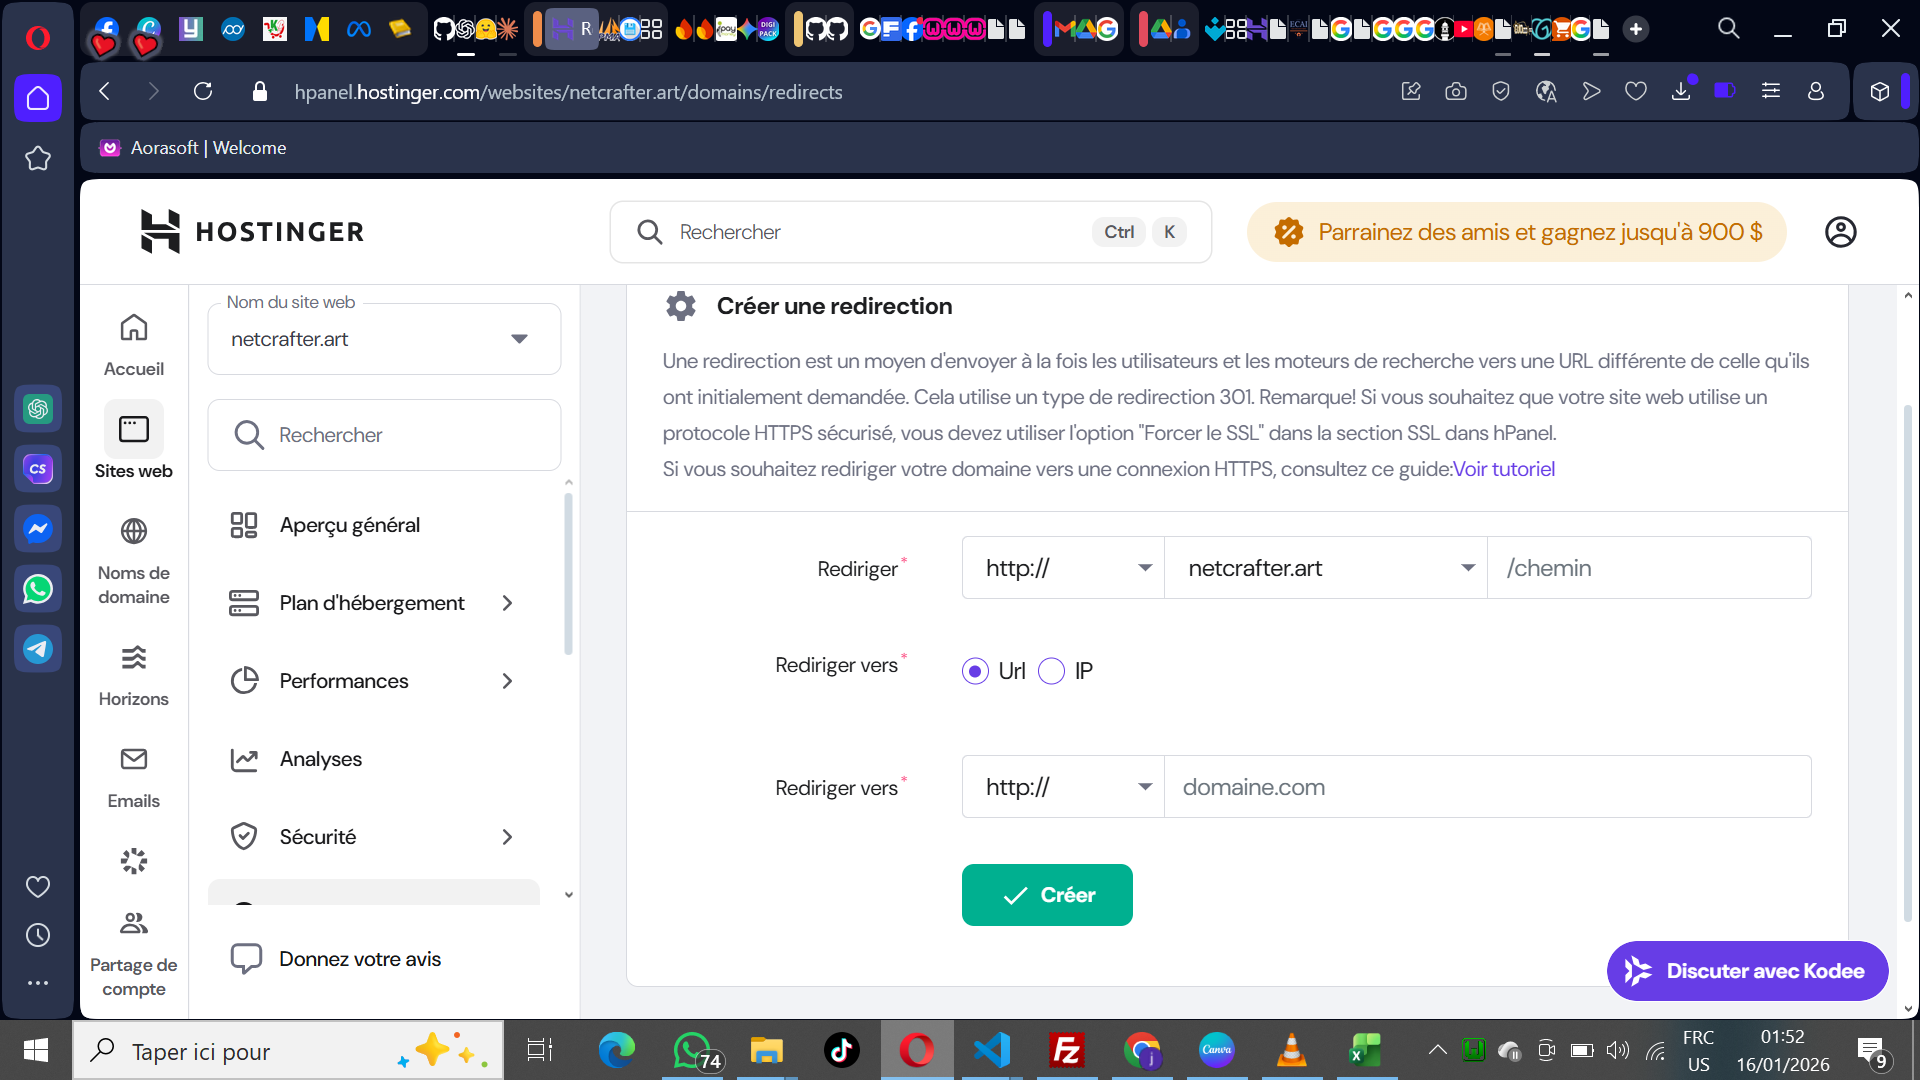Open the destination protocol http:// dropdown
This screenshot has height=1080, width=1920.
point(1063,787)
